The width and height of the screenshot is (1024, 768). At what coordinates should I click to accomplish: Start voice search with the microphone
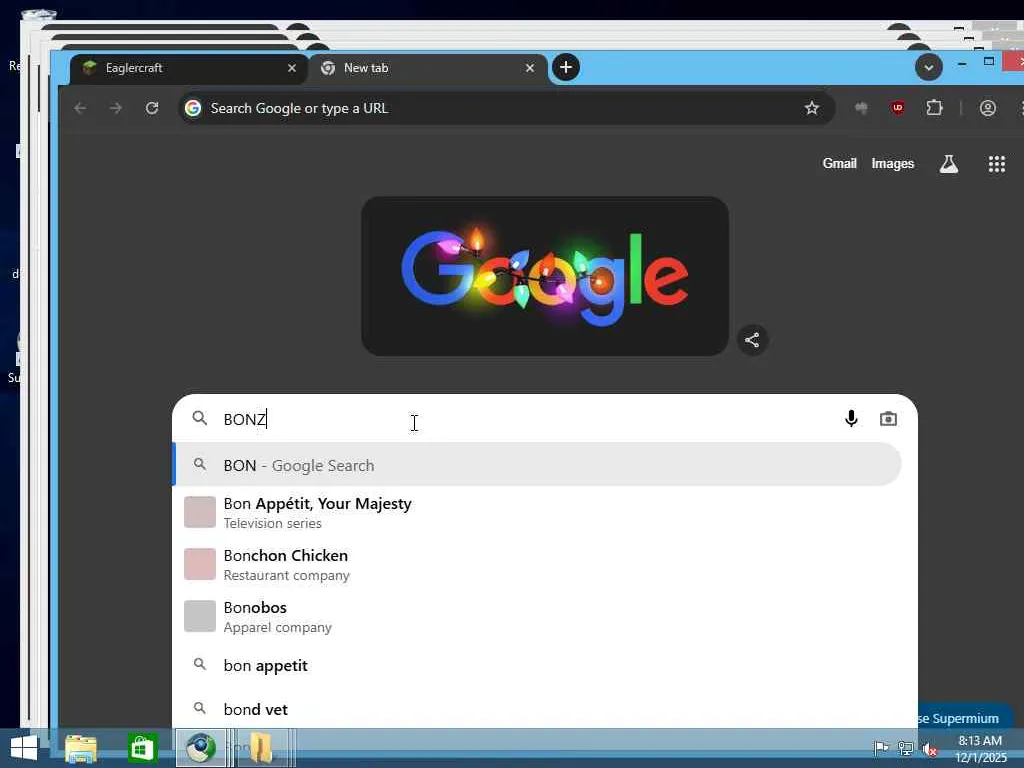[x=851, y=419]
